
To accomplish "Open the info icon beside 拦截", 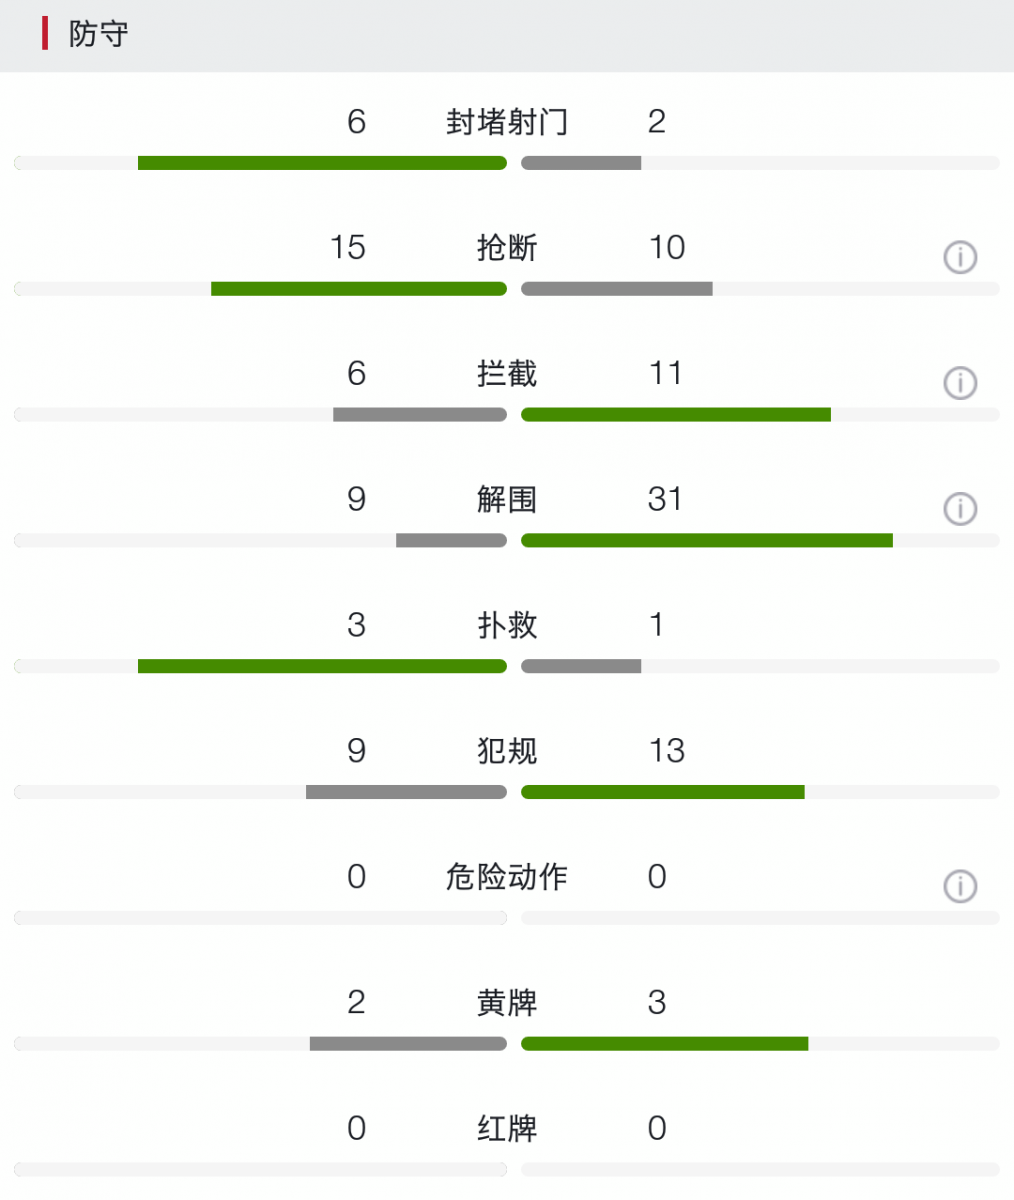I will (x=960, y=383).
